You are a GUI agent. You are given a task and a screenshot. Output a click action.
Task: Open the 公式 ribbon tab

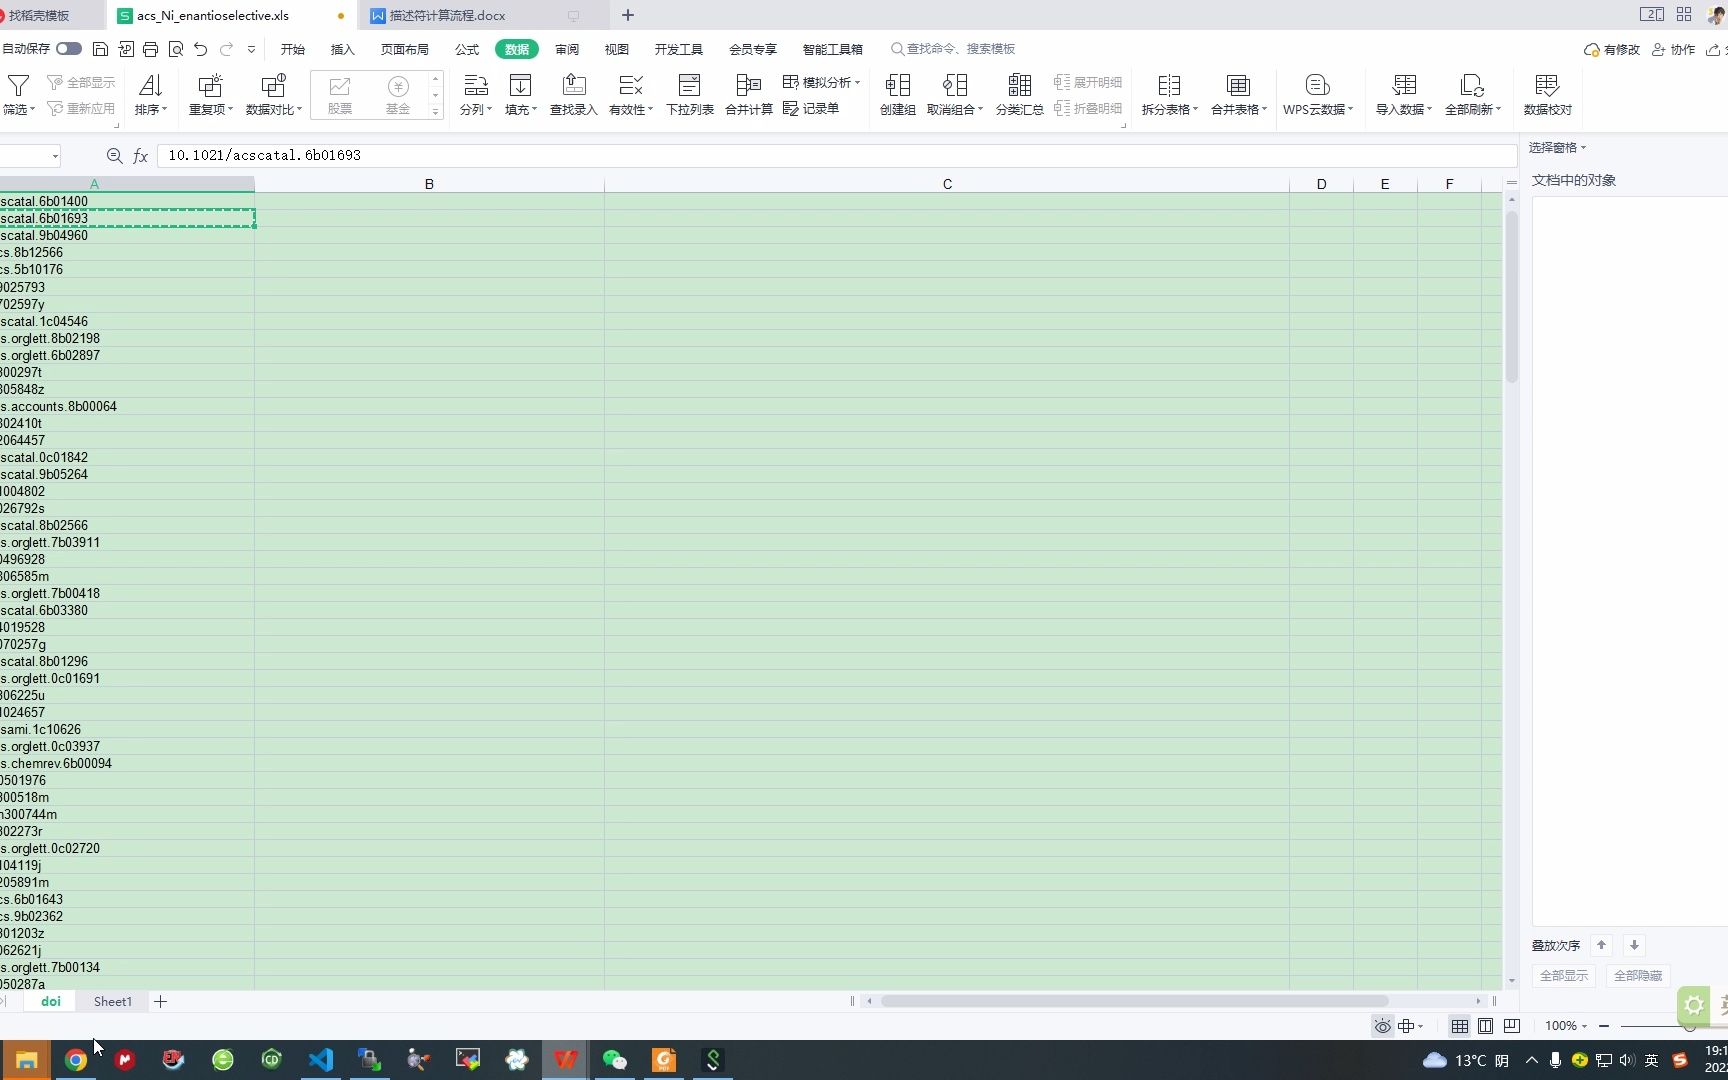[x=467, y=49]
